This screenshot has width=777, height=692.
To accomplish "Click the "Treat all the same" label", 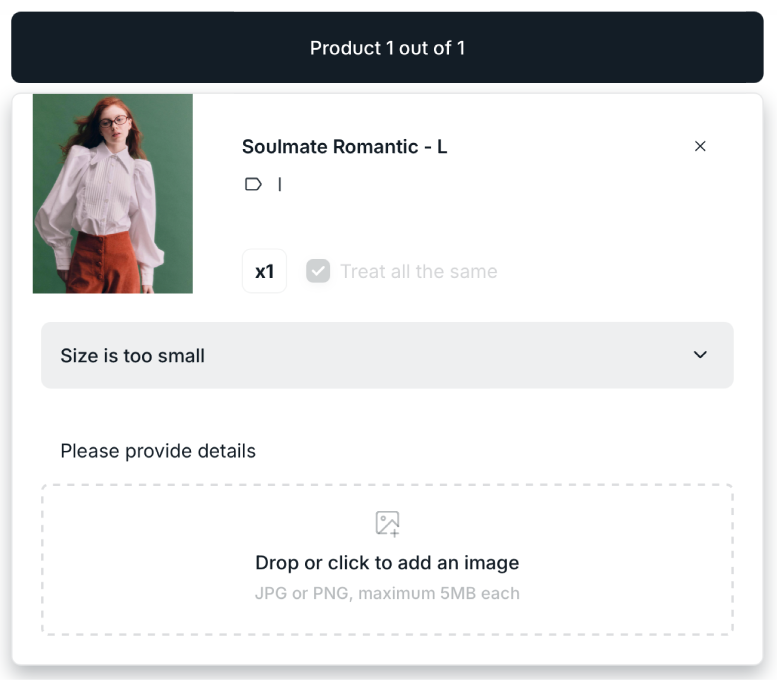I will [x=418, y=271].
